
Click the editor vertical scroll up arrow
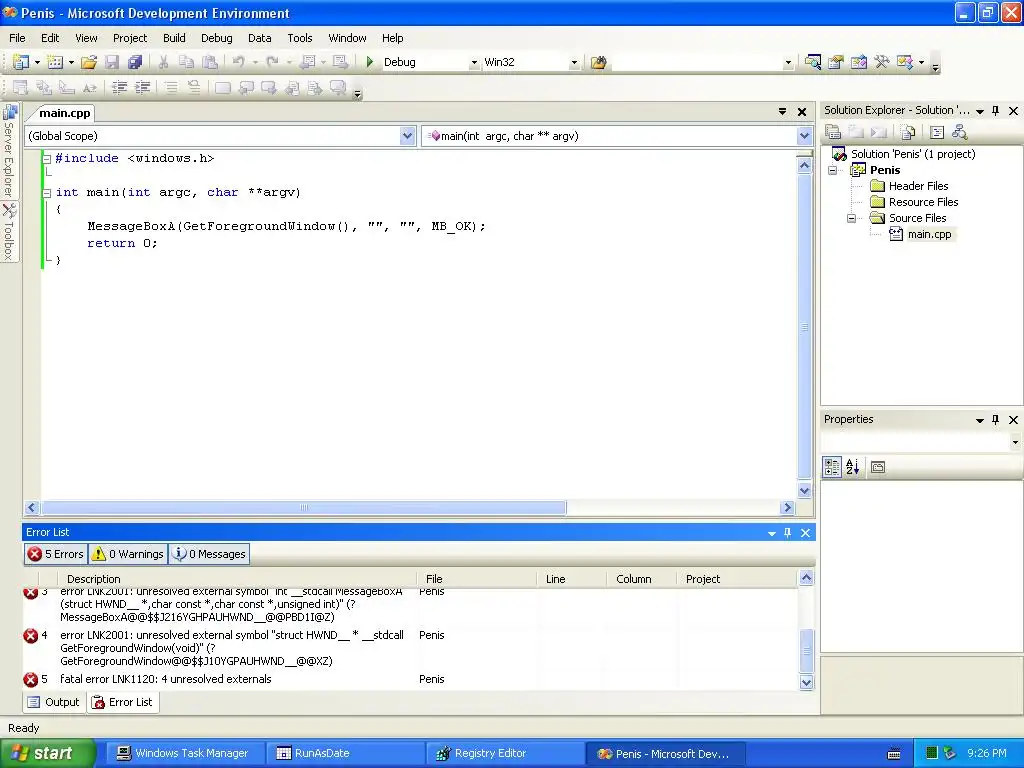click(805, 165)
